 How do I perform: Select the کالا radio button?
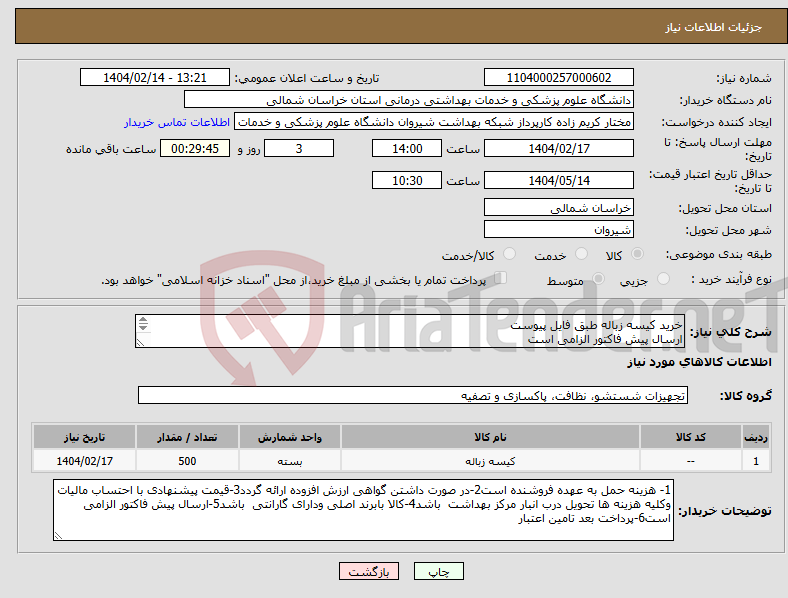click(637, 254)
